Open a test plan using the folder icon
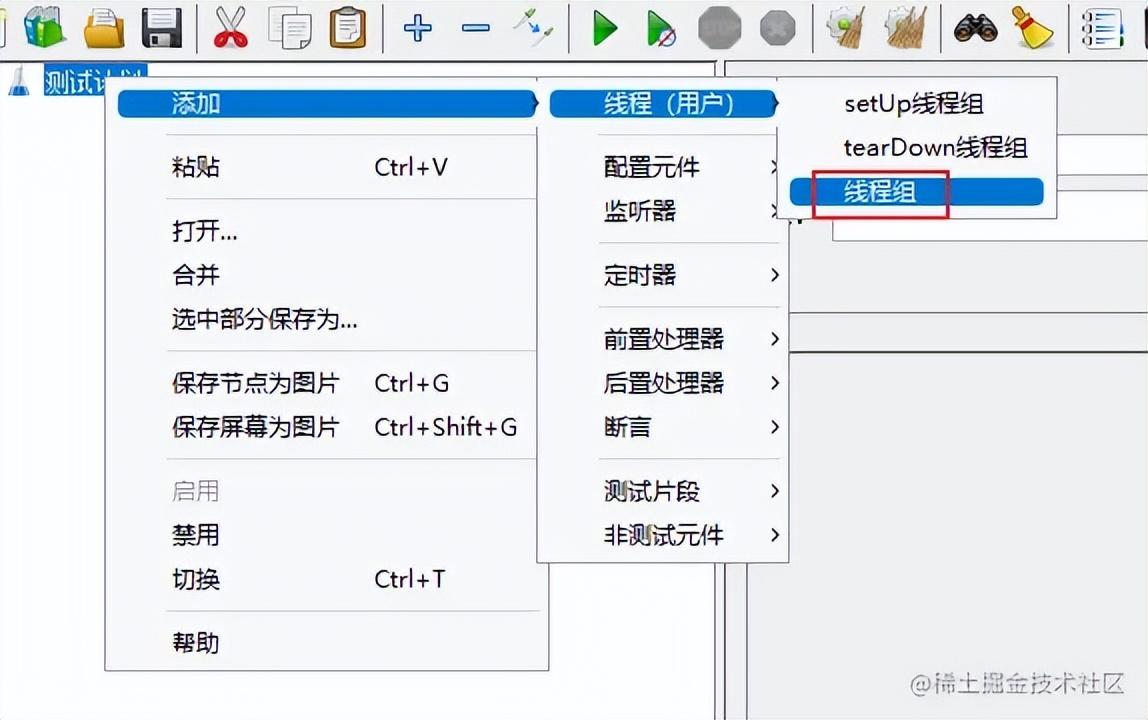Viewport: 1148px width, 720px height. 104,28
